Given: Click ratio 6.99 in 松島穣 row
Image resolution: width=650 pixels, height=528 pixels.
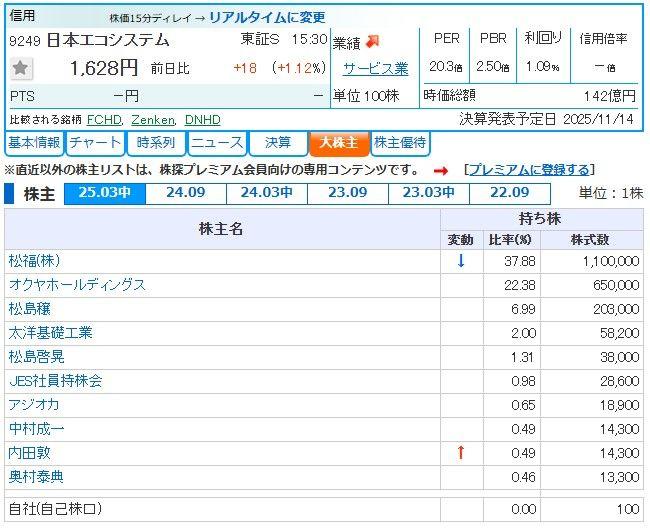Looking at the screenshot, I should (x=523, y=310).
